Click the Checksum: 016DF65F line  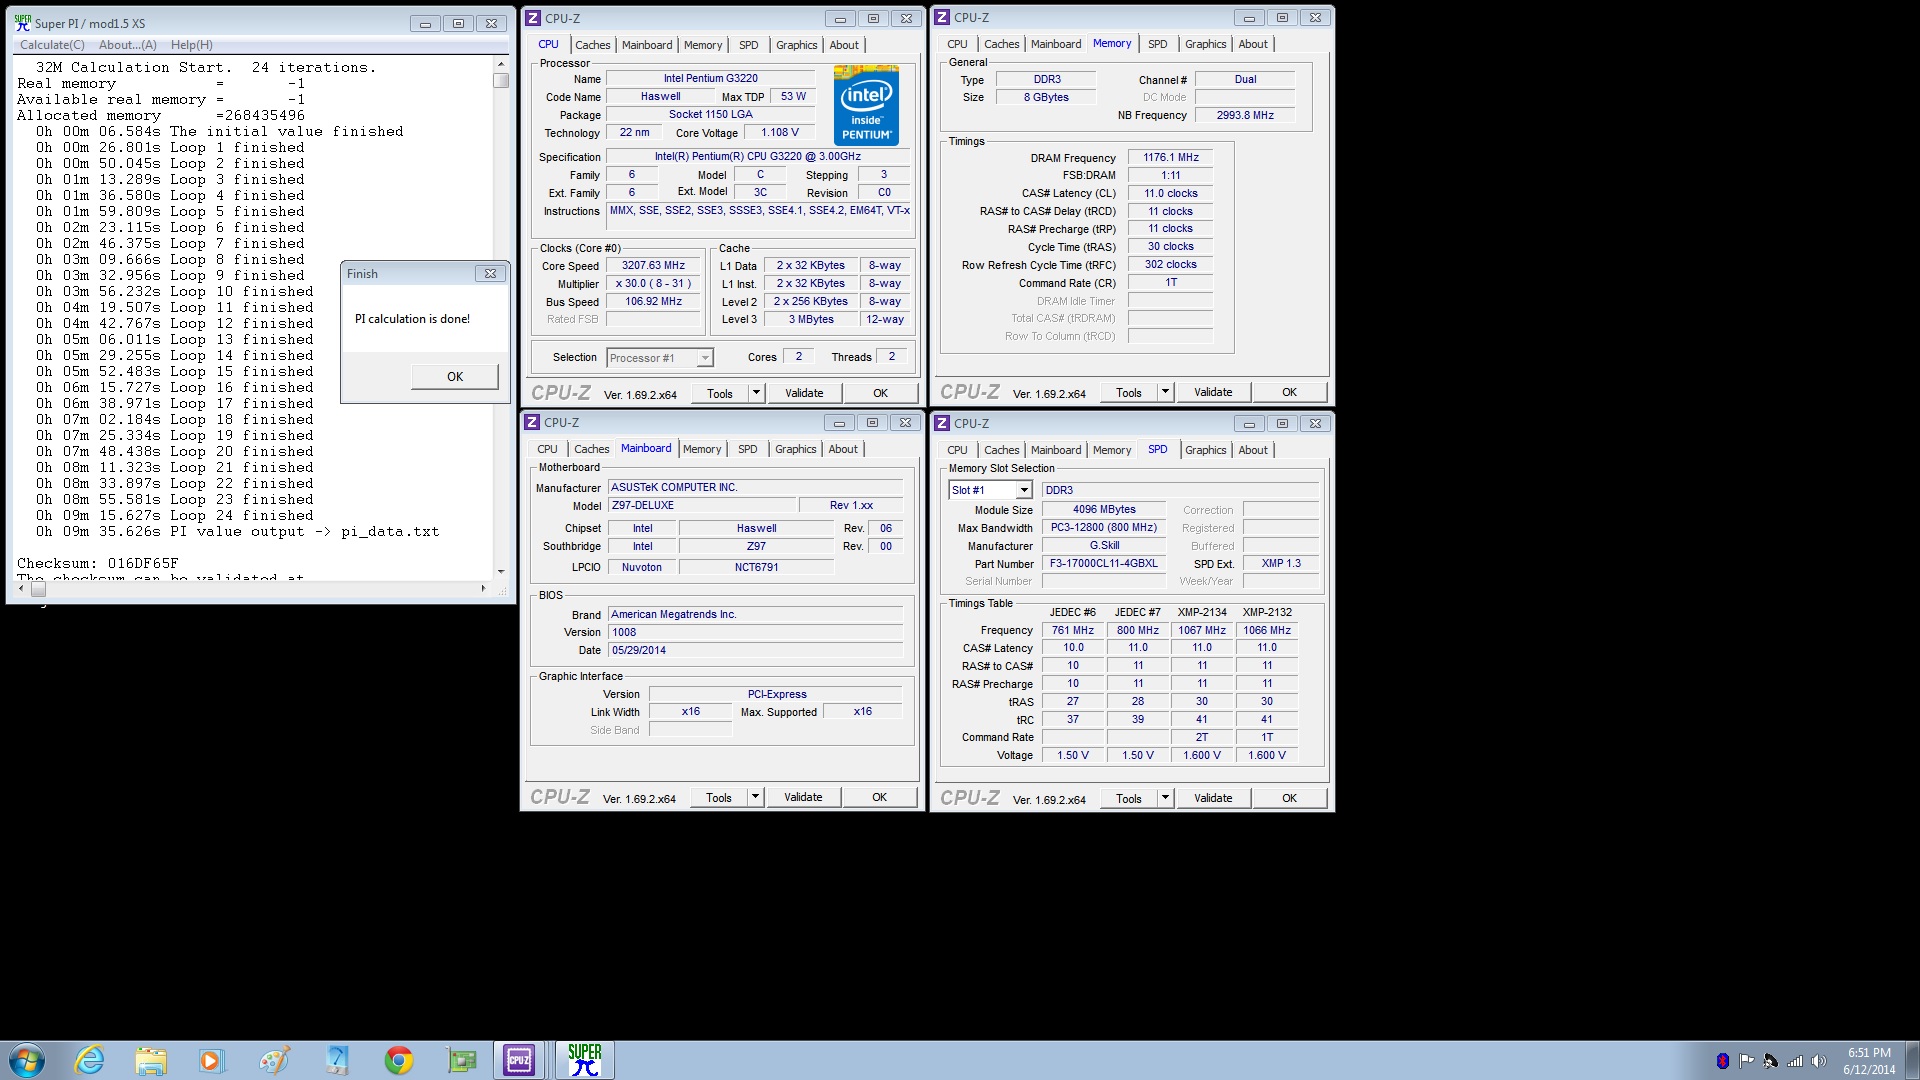[97, 563]
